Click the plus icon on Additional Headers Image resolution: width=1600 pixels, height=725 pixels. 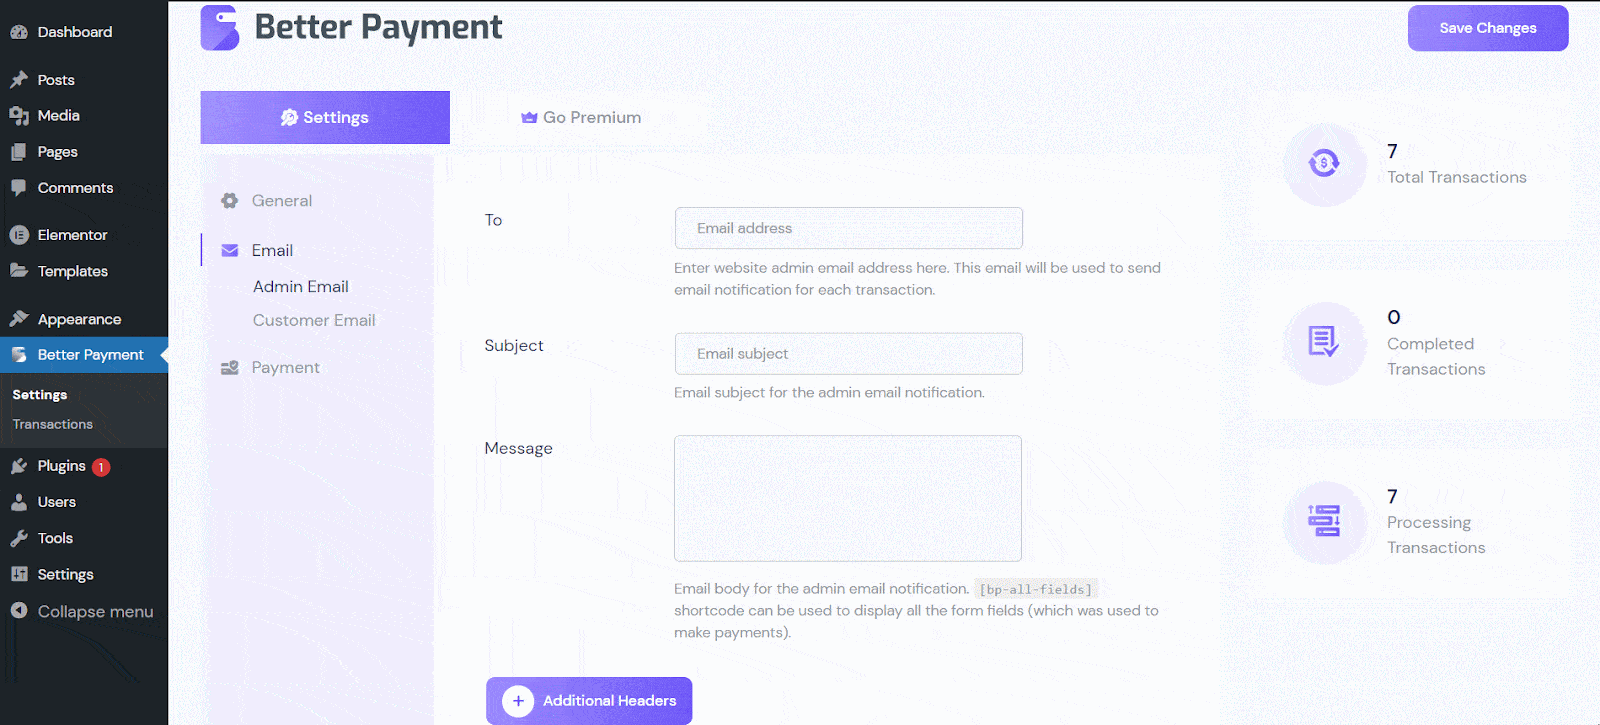[518, 701]
